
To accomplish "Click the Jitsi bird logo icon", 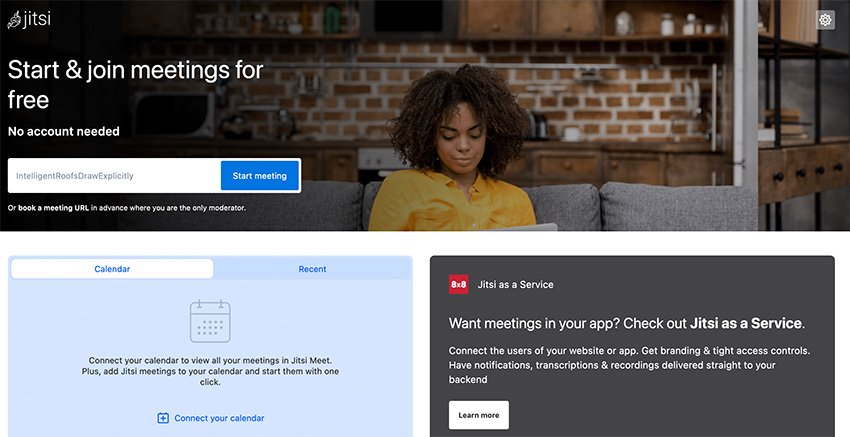I will coord(14,20).
